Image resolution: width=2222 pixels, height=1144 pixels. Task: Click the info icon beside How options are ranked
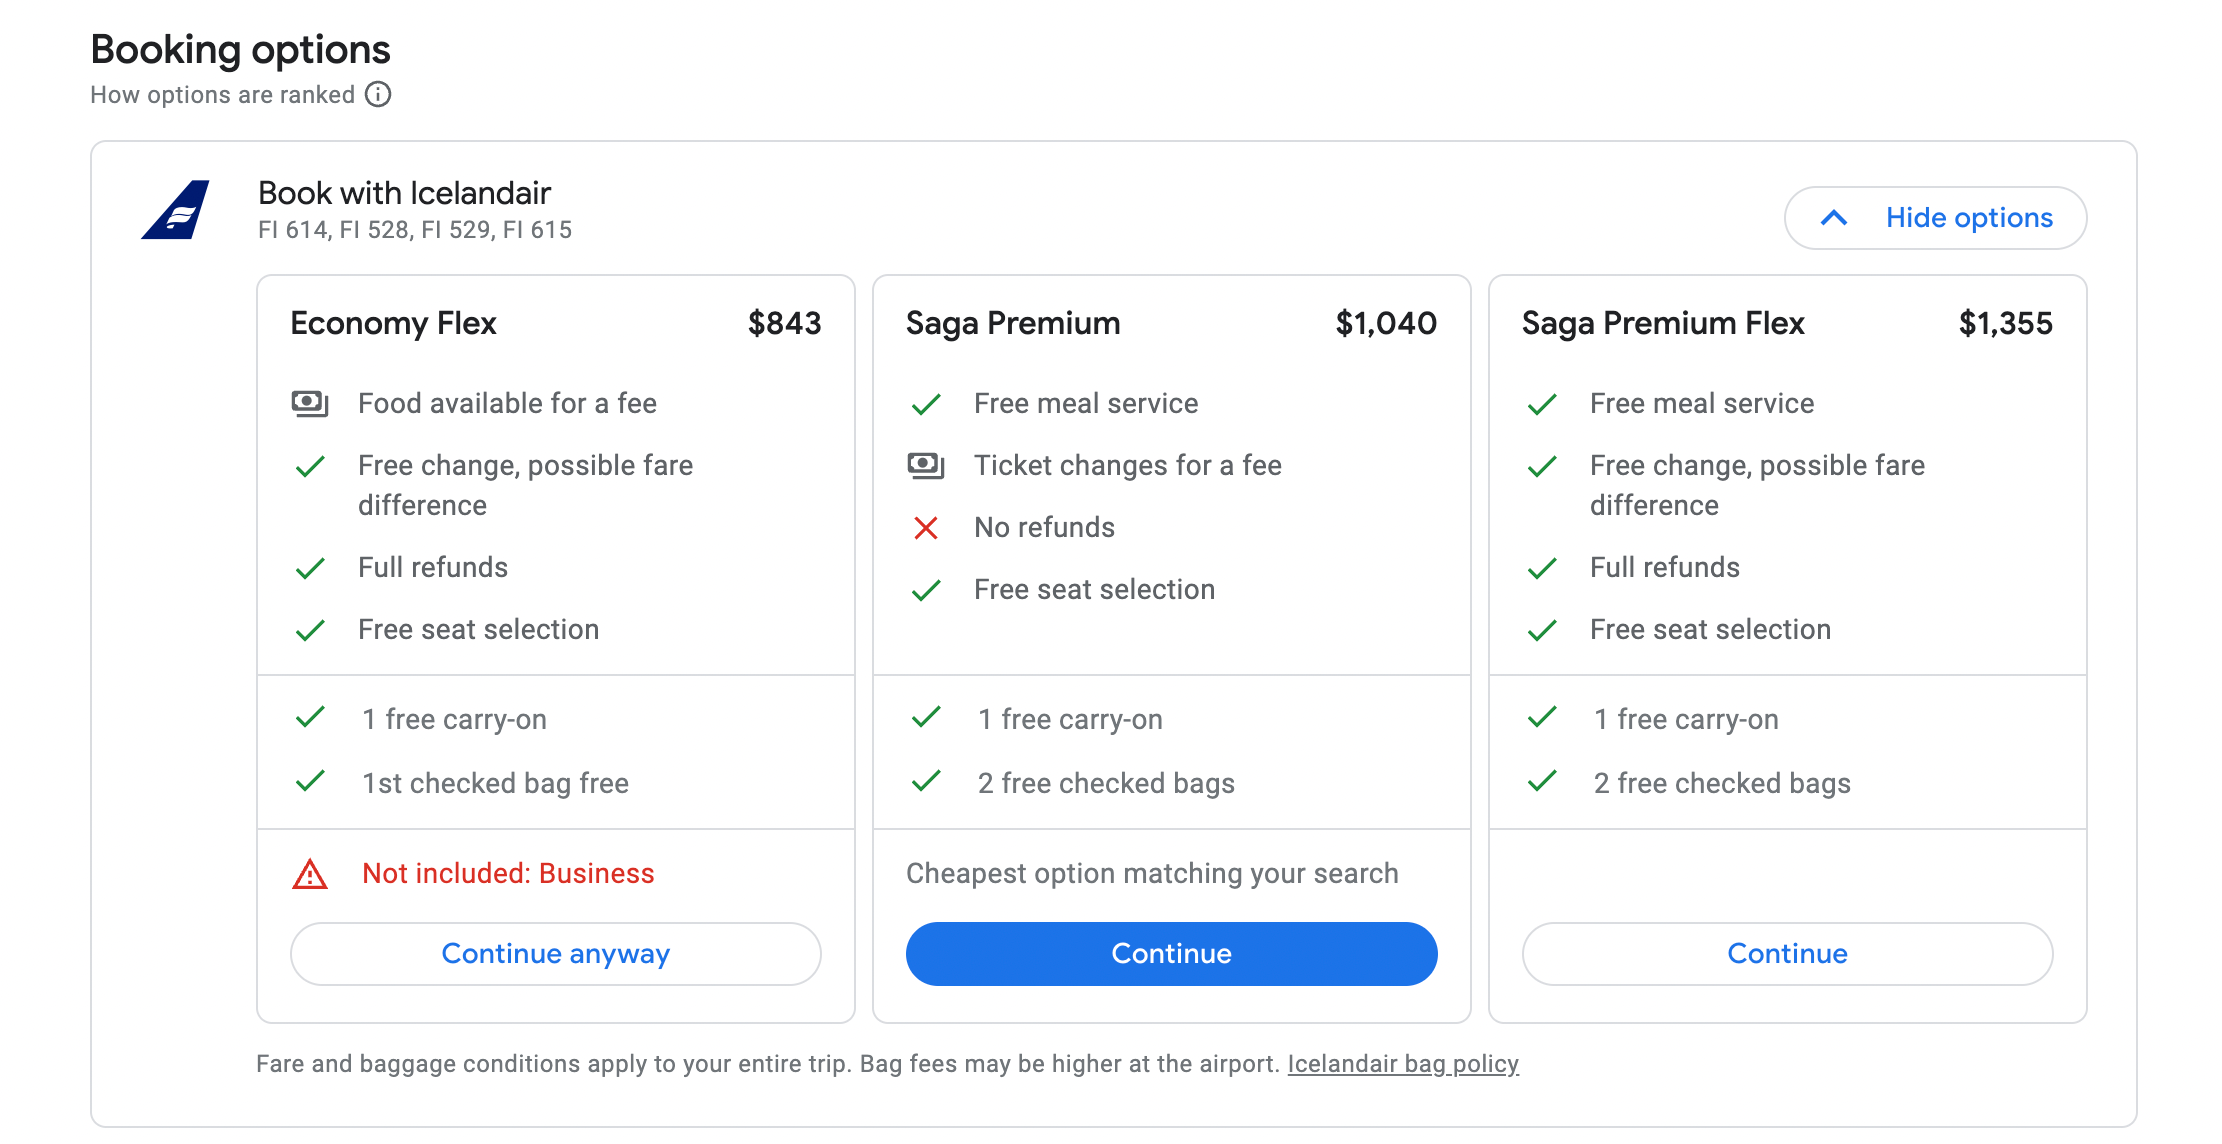point(378,95)
